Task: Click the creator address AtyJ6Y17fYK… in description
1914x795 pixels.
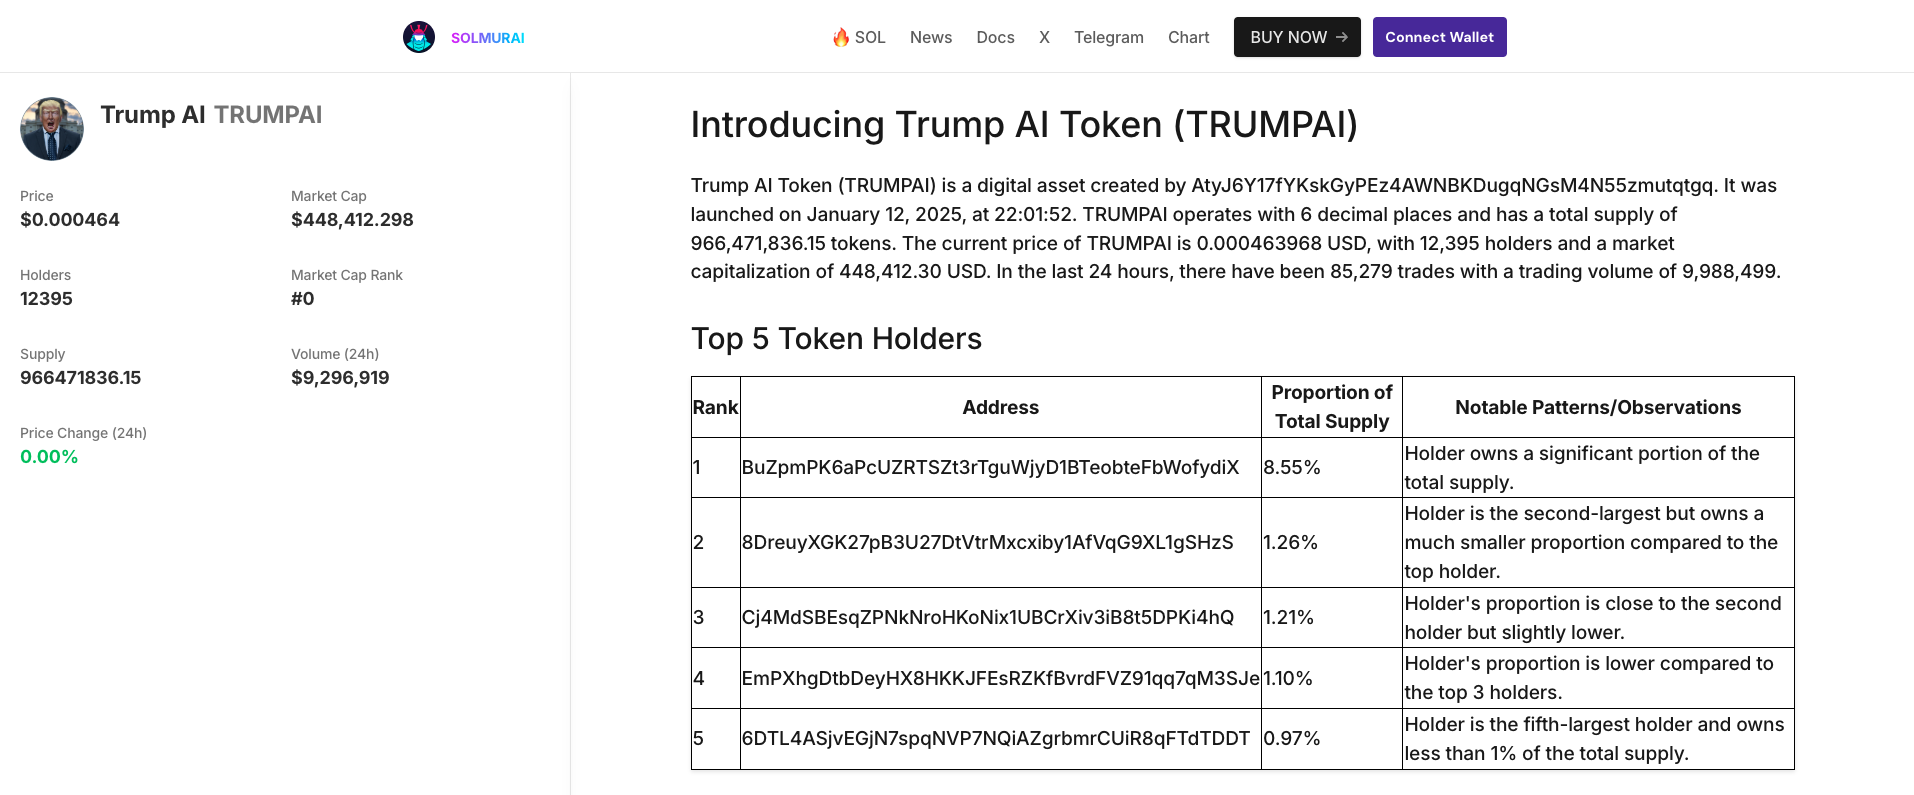Action: (1452, 185)
